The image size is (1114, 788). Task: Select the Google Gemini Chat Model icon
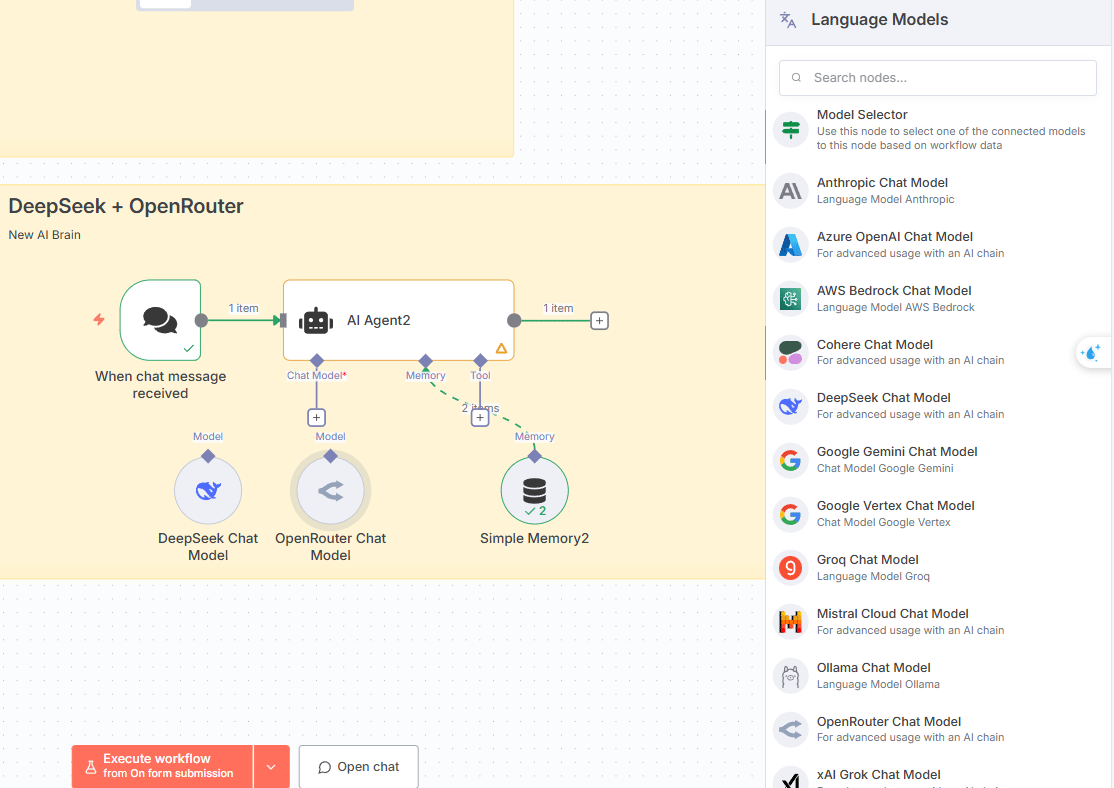point(791,460)
